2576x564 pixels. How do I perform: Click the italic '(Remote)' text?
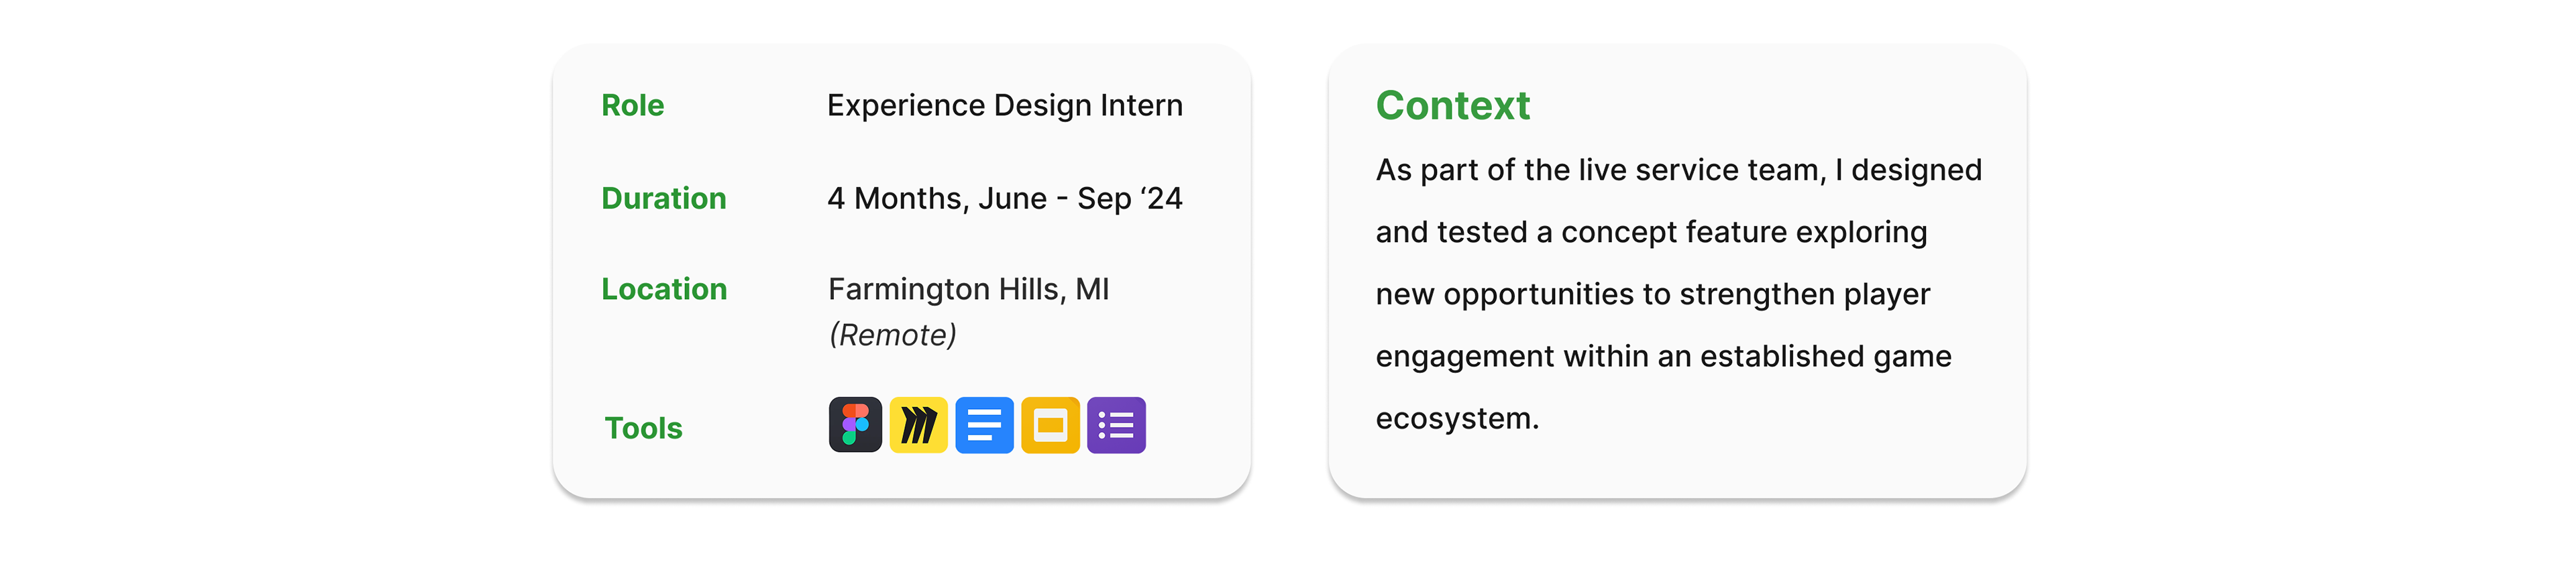pos(892,335)
